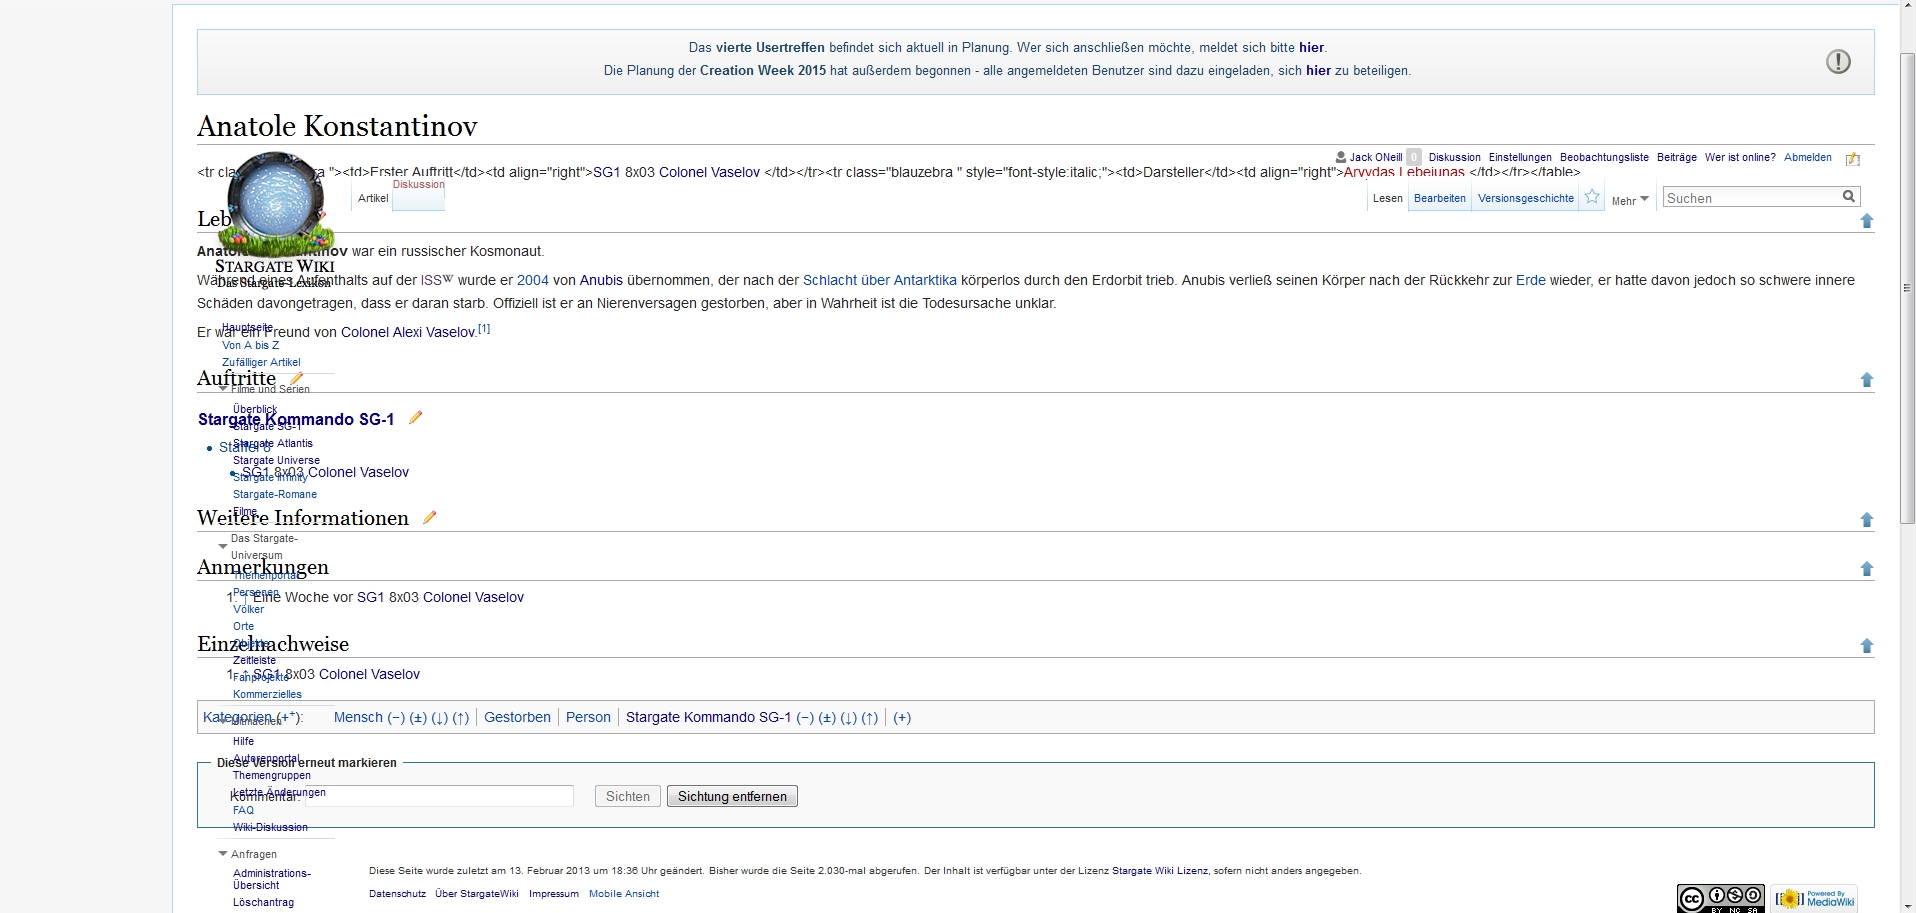Click the Creative Commons license badge
This screenshot has width=1916, height=913.
pos(1720,898)
